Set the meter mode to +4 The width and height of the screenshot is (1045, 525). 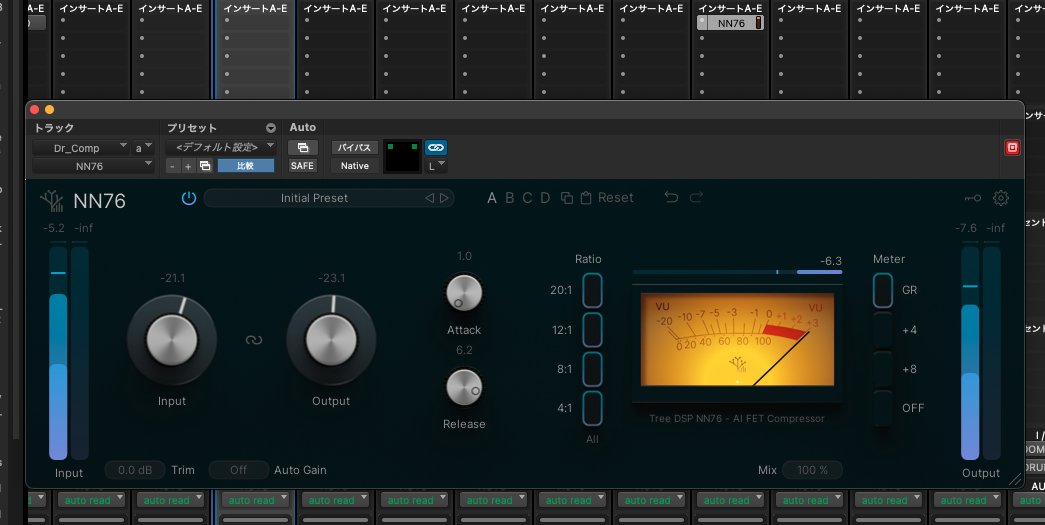882,330
